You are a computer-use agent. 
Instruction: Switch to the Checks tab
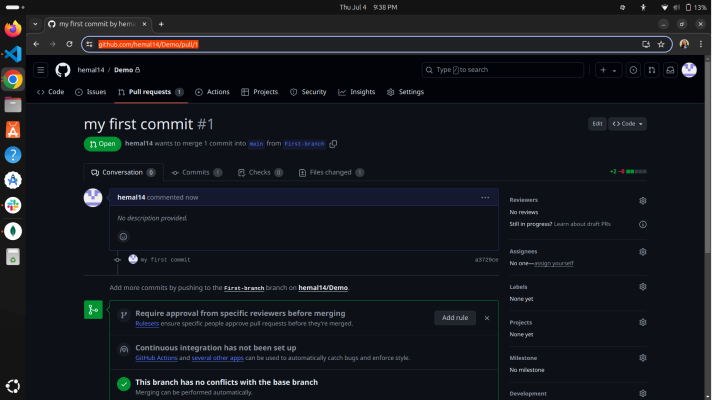(x=260, y=173)
